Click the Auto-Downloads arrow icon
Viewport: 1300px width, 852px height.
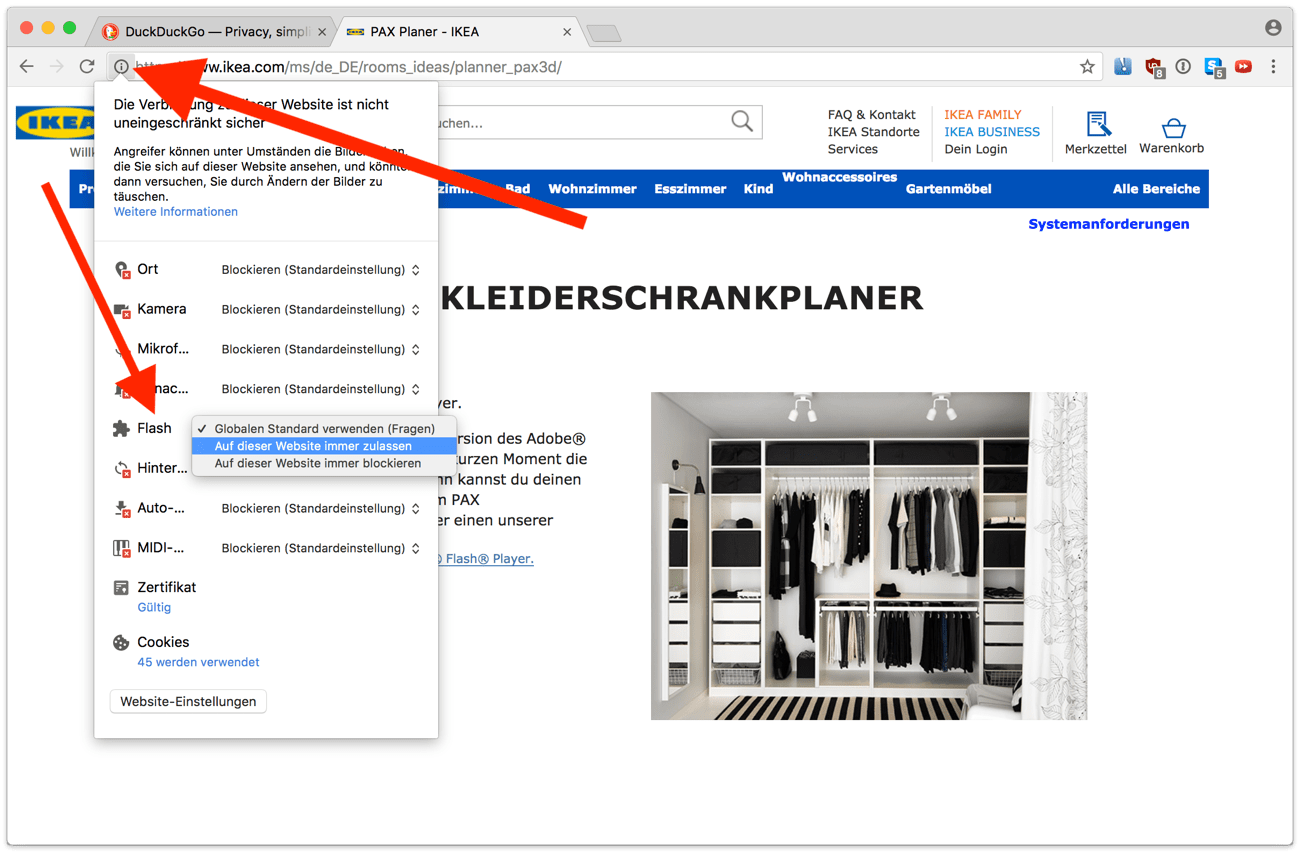(x=122, y=509)
